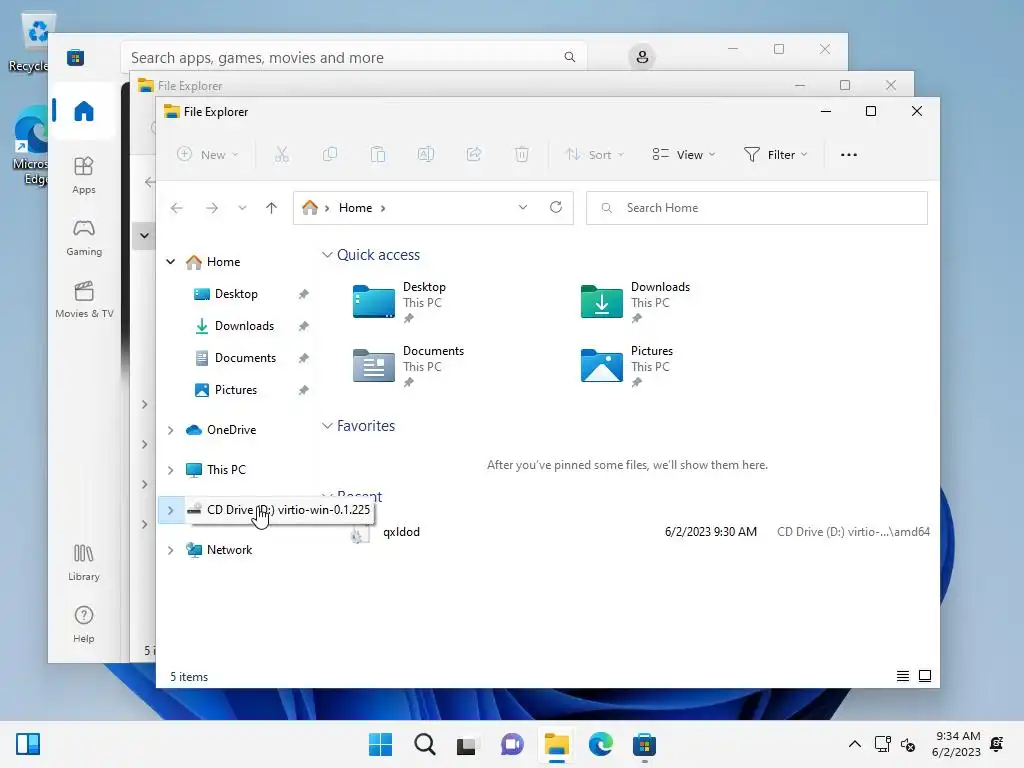Open Help in Microsoft Store sidebar
The image size is (1024, 768).
(x=84, y=624)
